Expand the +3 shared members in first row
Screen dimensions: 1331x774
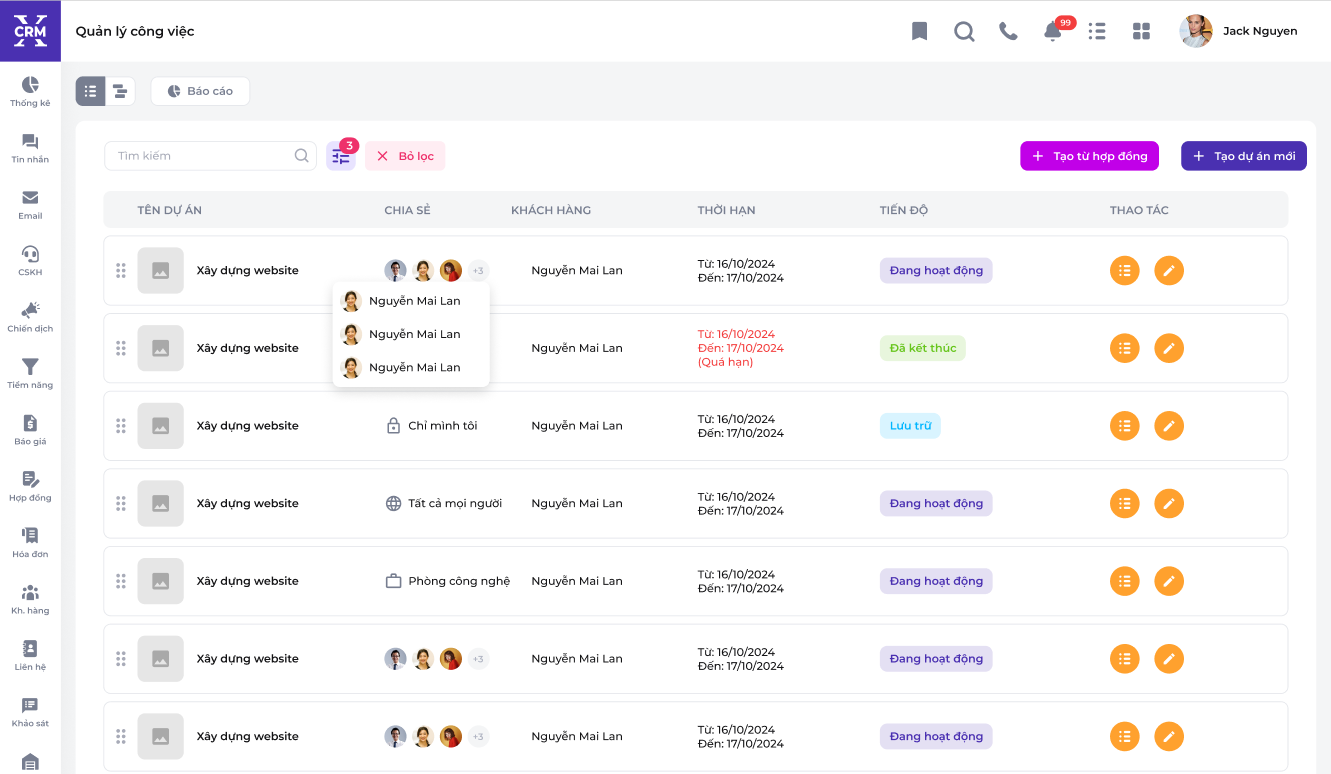tap(478, 271)
